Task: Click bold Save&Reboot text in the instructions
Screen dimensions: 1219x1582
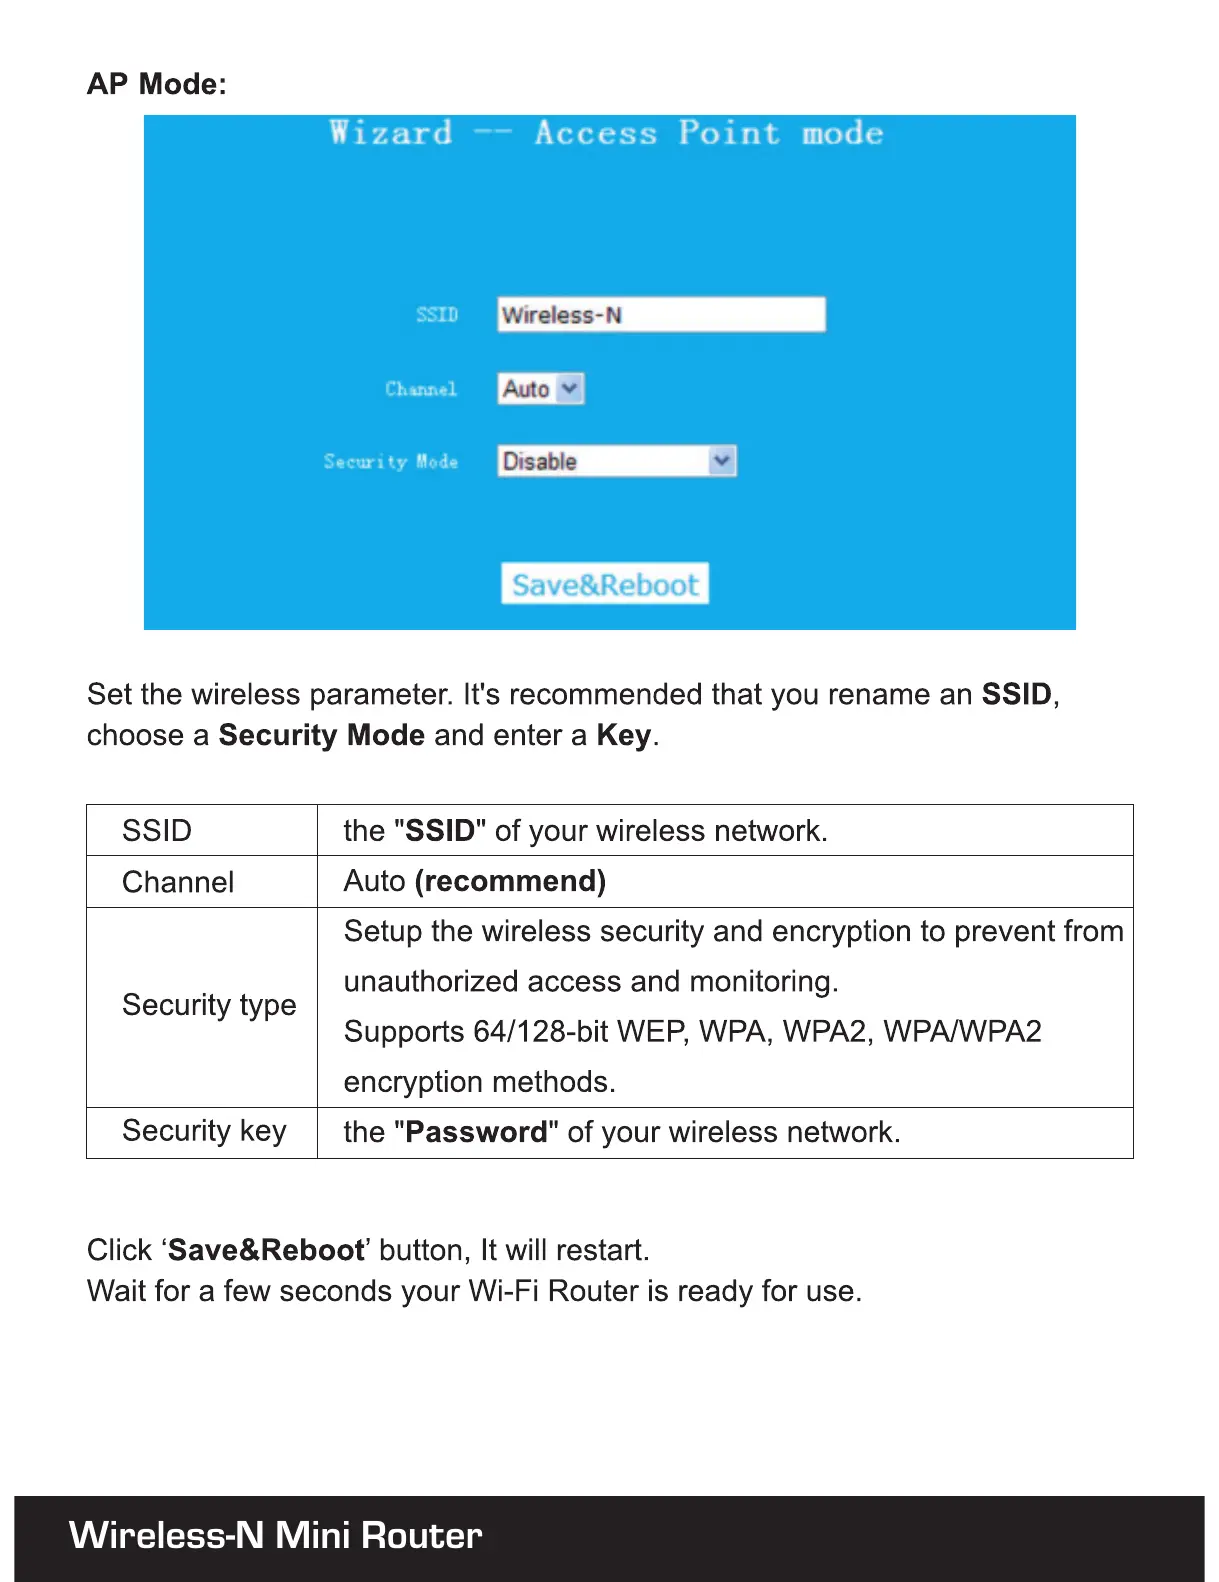Action: [x=266, y=1250]
